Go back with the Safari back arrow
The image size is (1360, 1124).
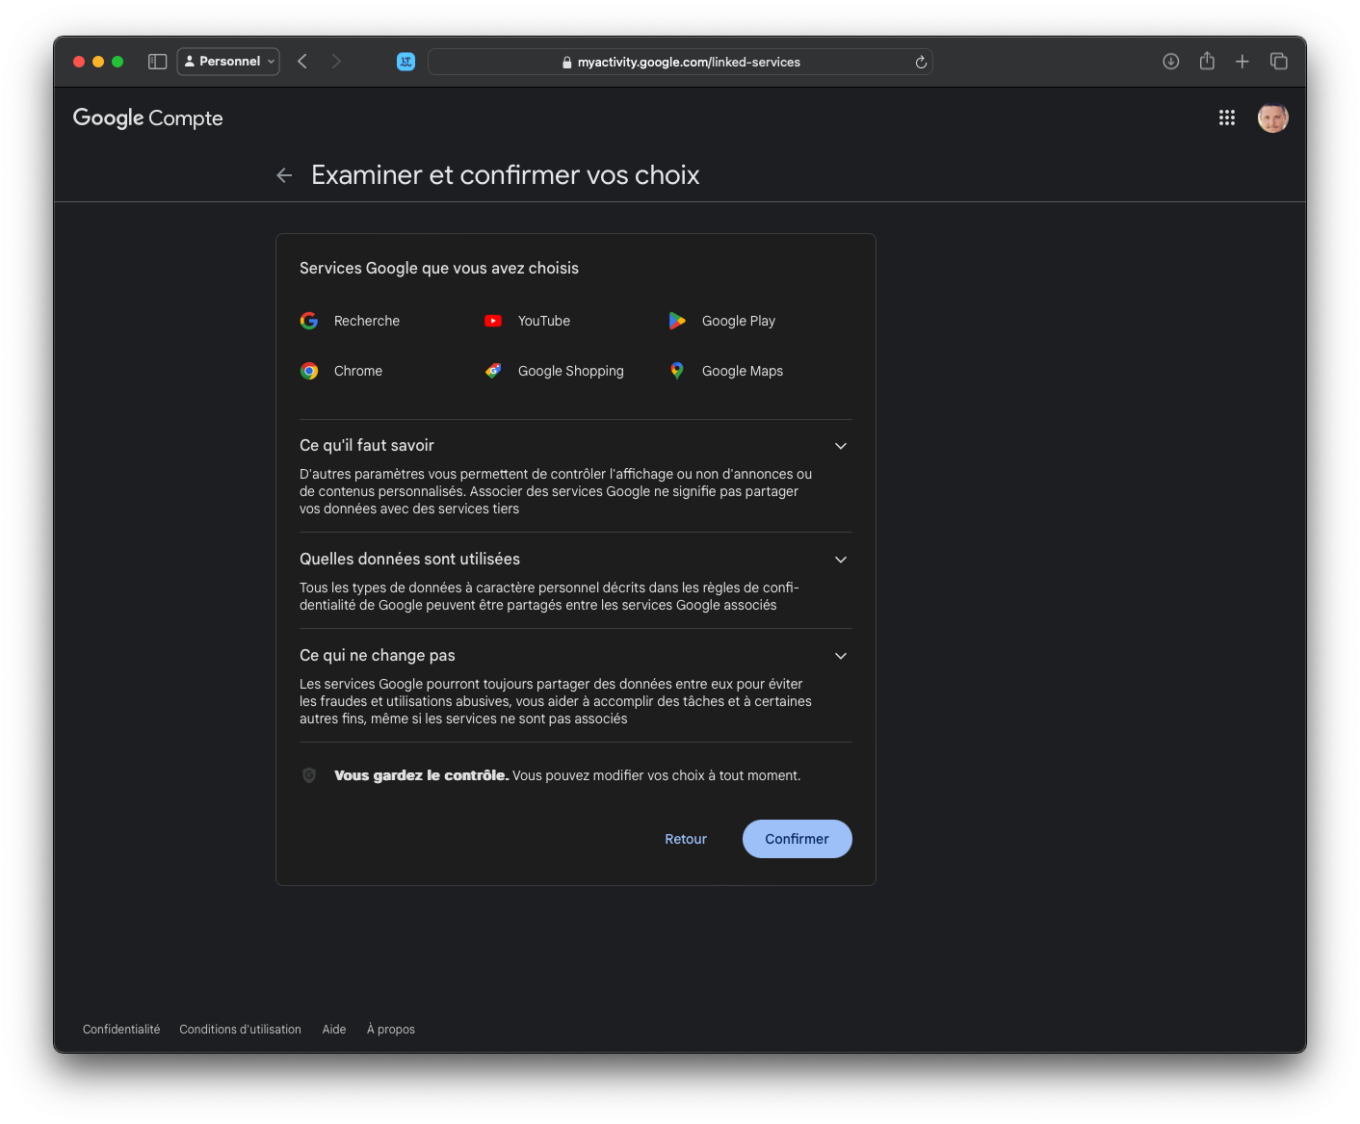point(302,61)
